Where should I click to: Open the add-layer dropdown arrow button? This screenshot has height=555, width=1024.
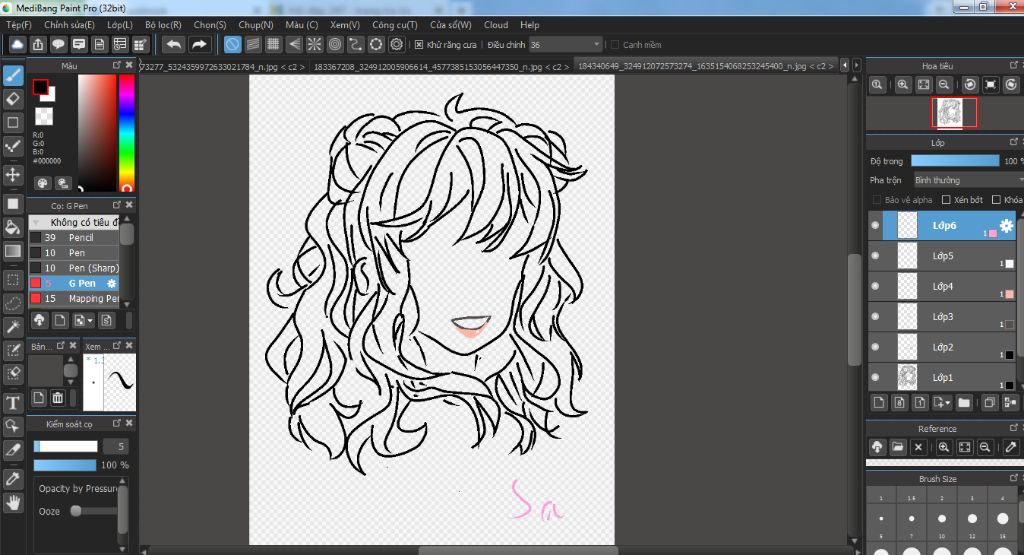(x=942, y=402)
